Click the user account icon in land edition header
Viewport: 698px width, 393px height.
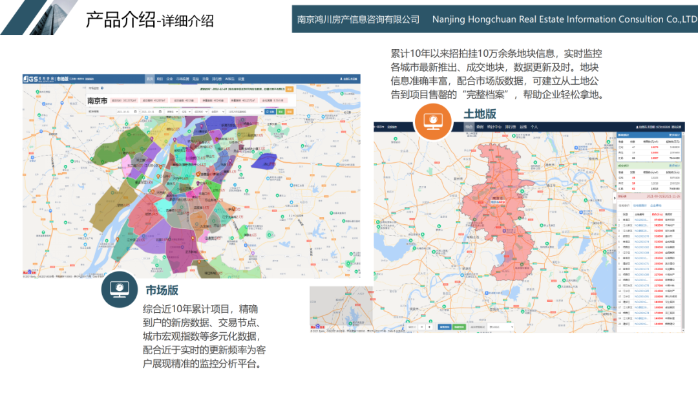(637, 127)
